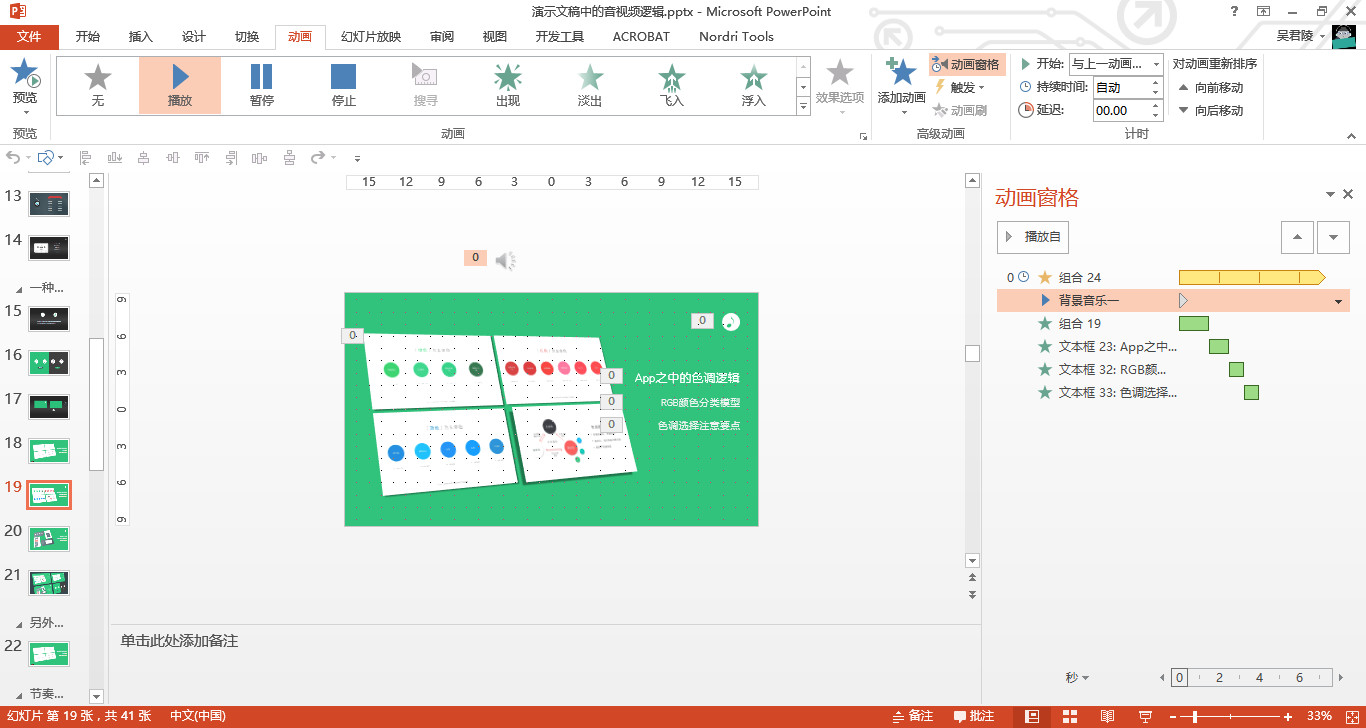The image size is (1366, 728).
Task: Open the Slide Show (幻灯片放映) tab
Action: point(370,37)
